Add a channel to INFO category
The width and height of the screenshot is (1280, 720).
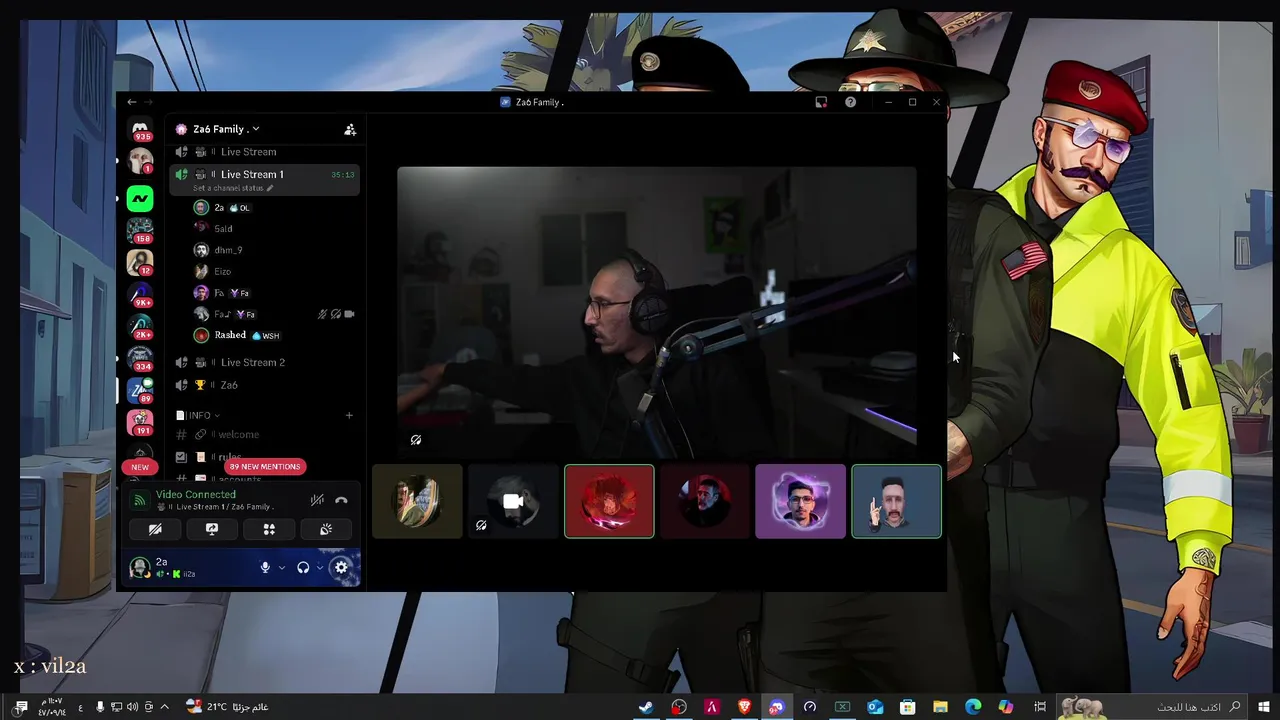pyautogui.click(x=349, y=415)
